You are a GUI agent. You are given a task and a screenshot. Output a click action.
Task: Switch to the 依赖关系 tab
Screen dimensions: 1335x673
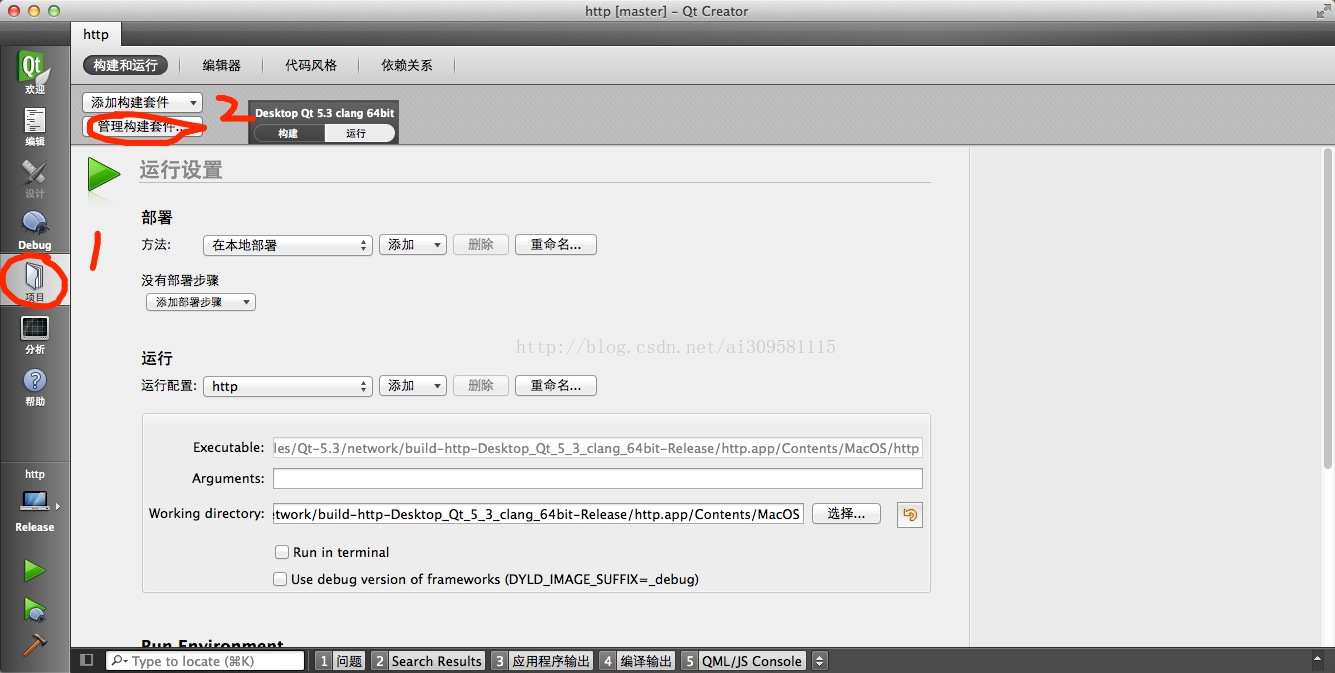tap(407, 65)
